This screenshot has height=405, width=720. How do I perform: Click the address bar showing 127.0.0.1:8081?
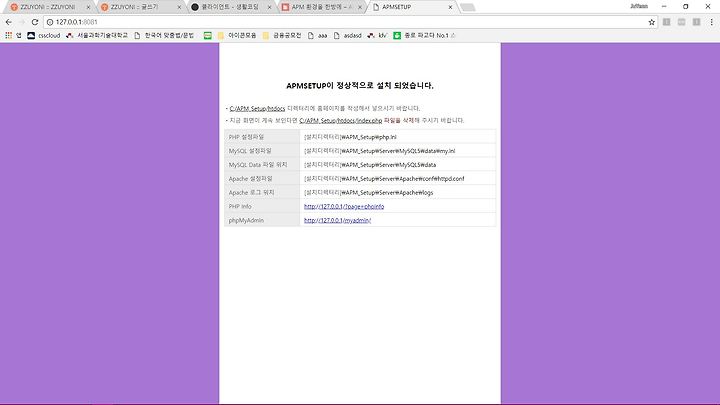[349, 22]
